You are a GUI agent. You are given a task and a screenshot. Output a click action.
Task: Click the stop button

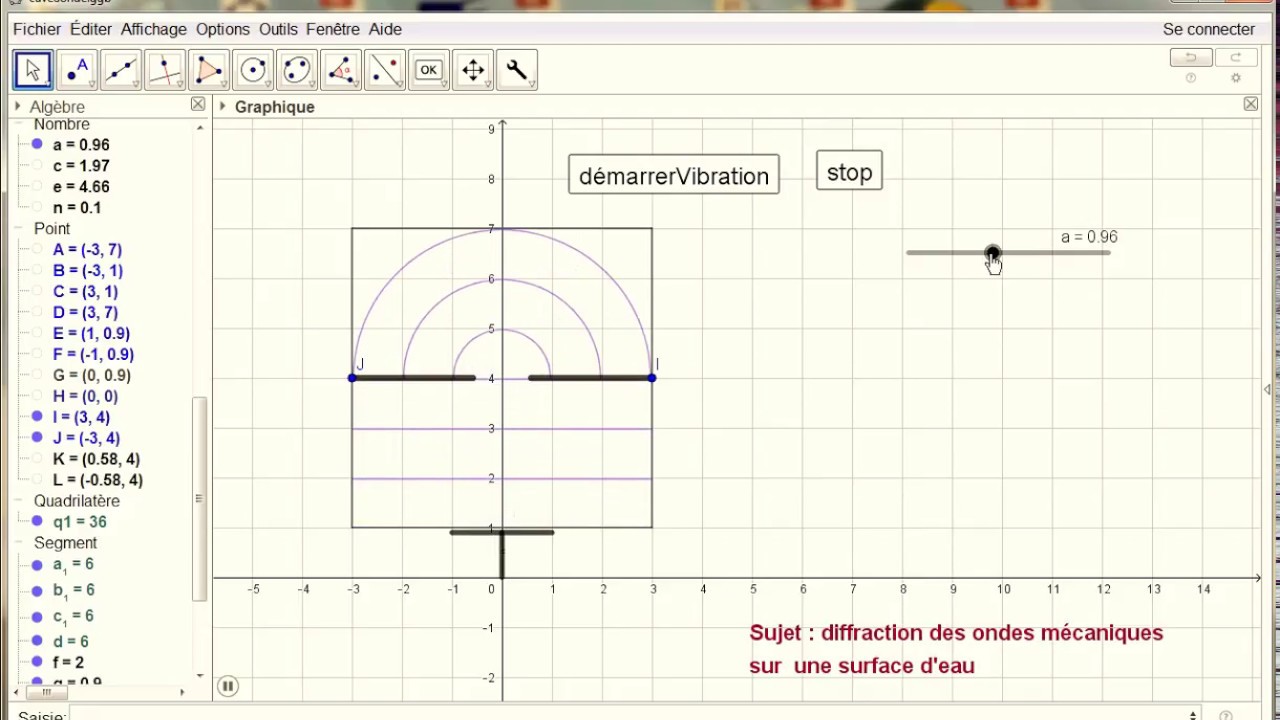pos(849,171)
